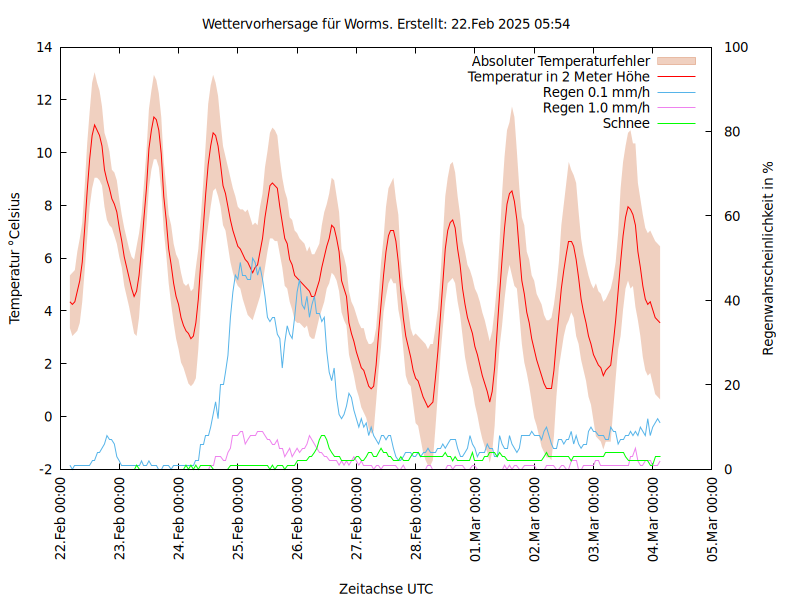Click the 0 value on the temperature axis

tap(48, 417)
